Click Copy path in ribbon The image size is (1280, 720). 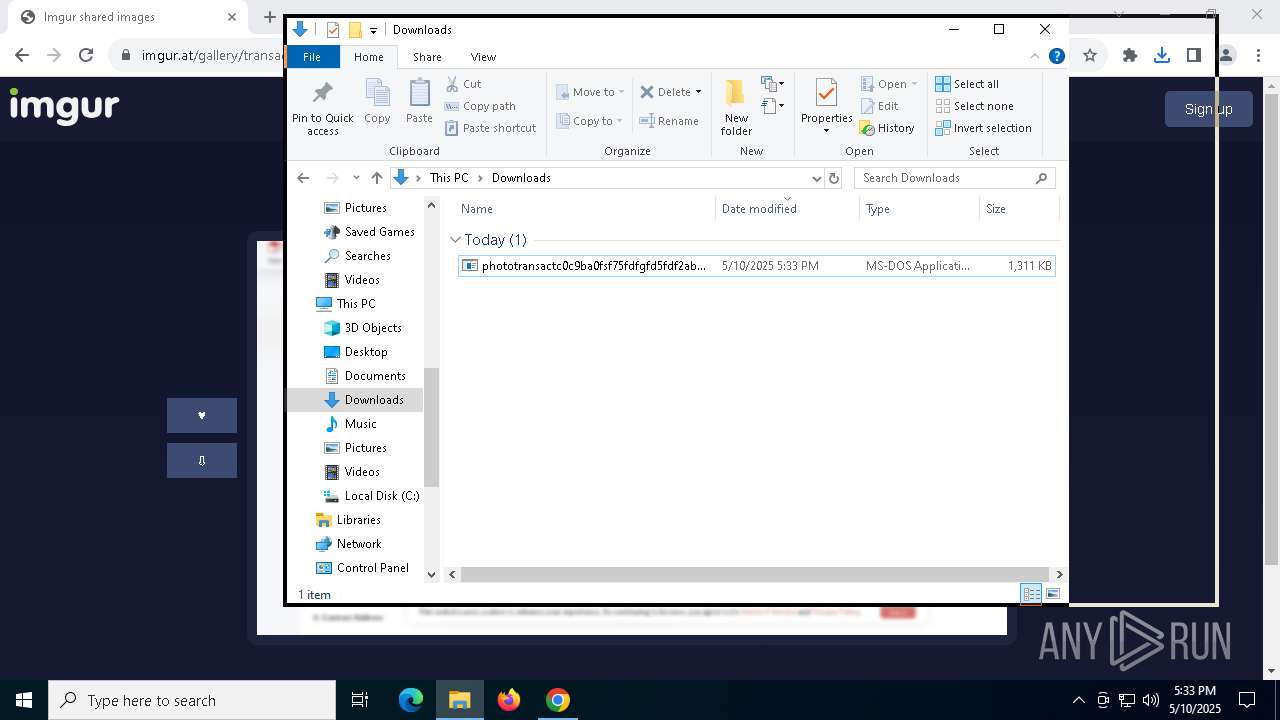click(480, 106)
